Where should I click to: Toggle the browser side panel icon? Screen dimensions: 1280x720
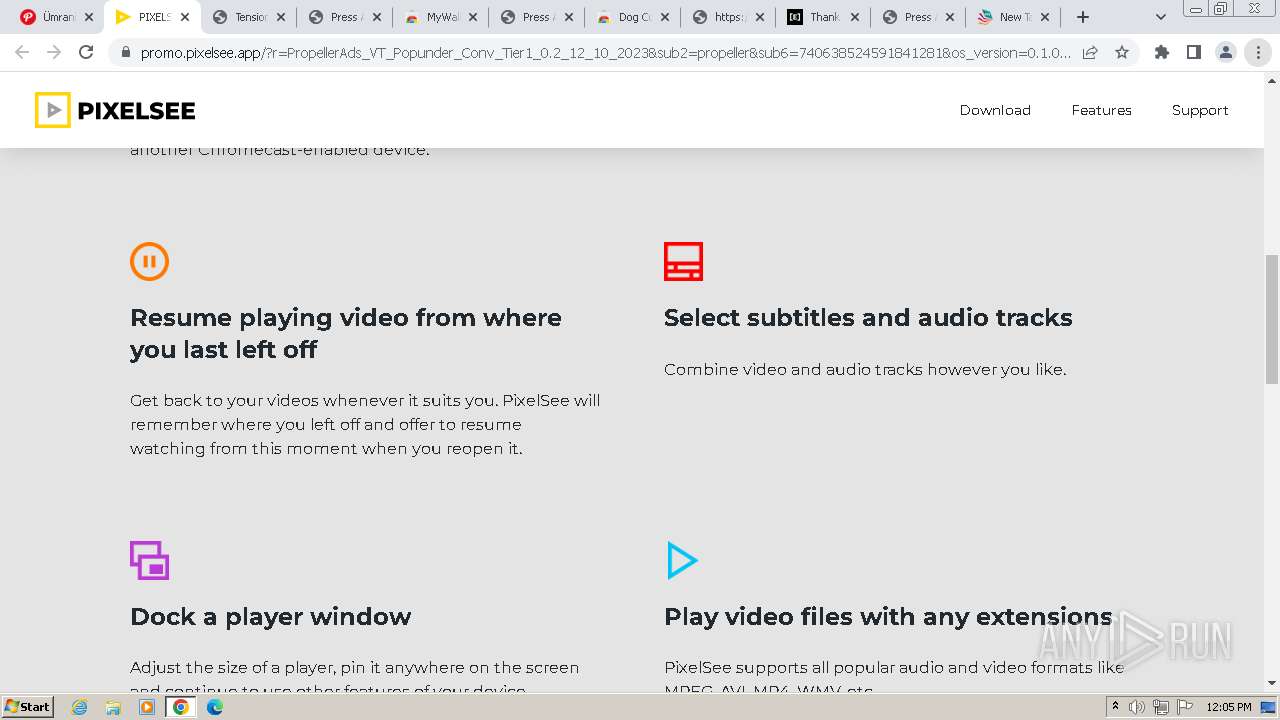click(1193, 52)
